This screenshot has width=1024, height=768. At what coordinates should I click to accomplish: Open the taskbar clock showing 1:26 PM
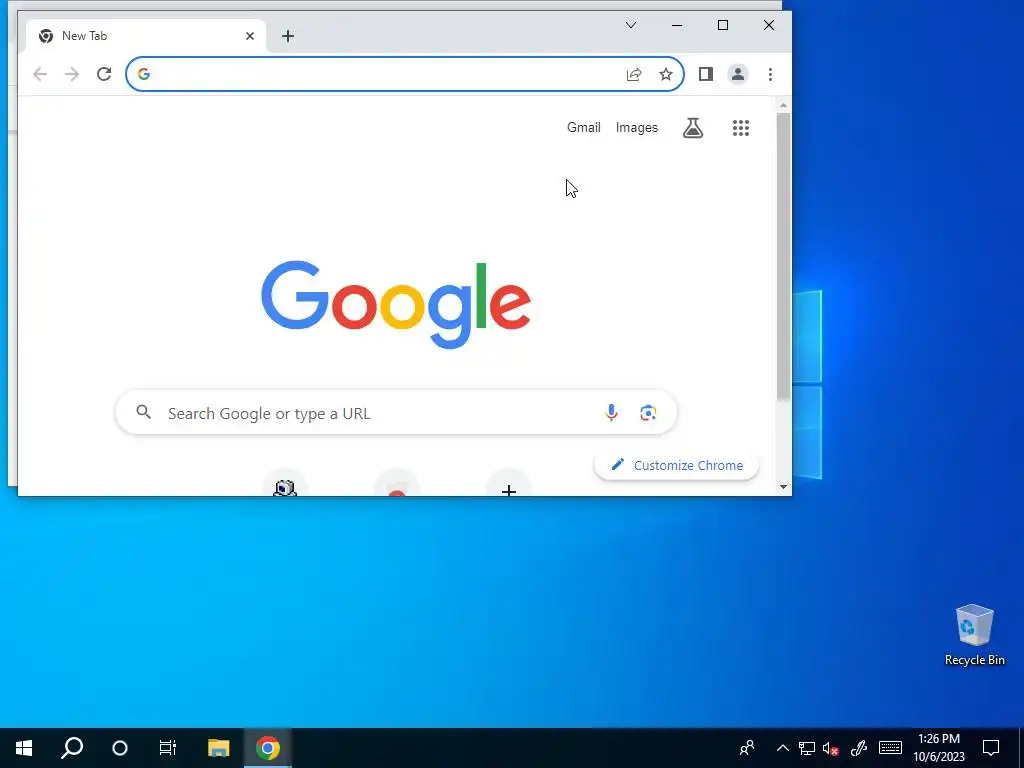[x=939, y=748]
